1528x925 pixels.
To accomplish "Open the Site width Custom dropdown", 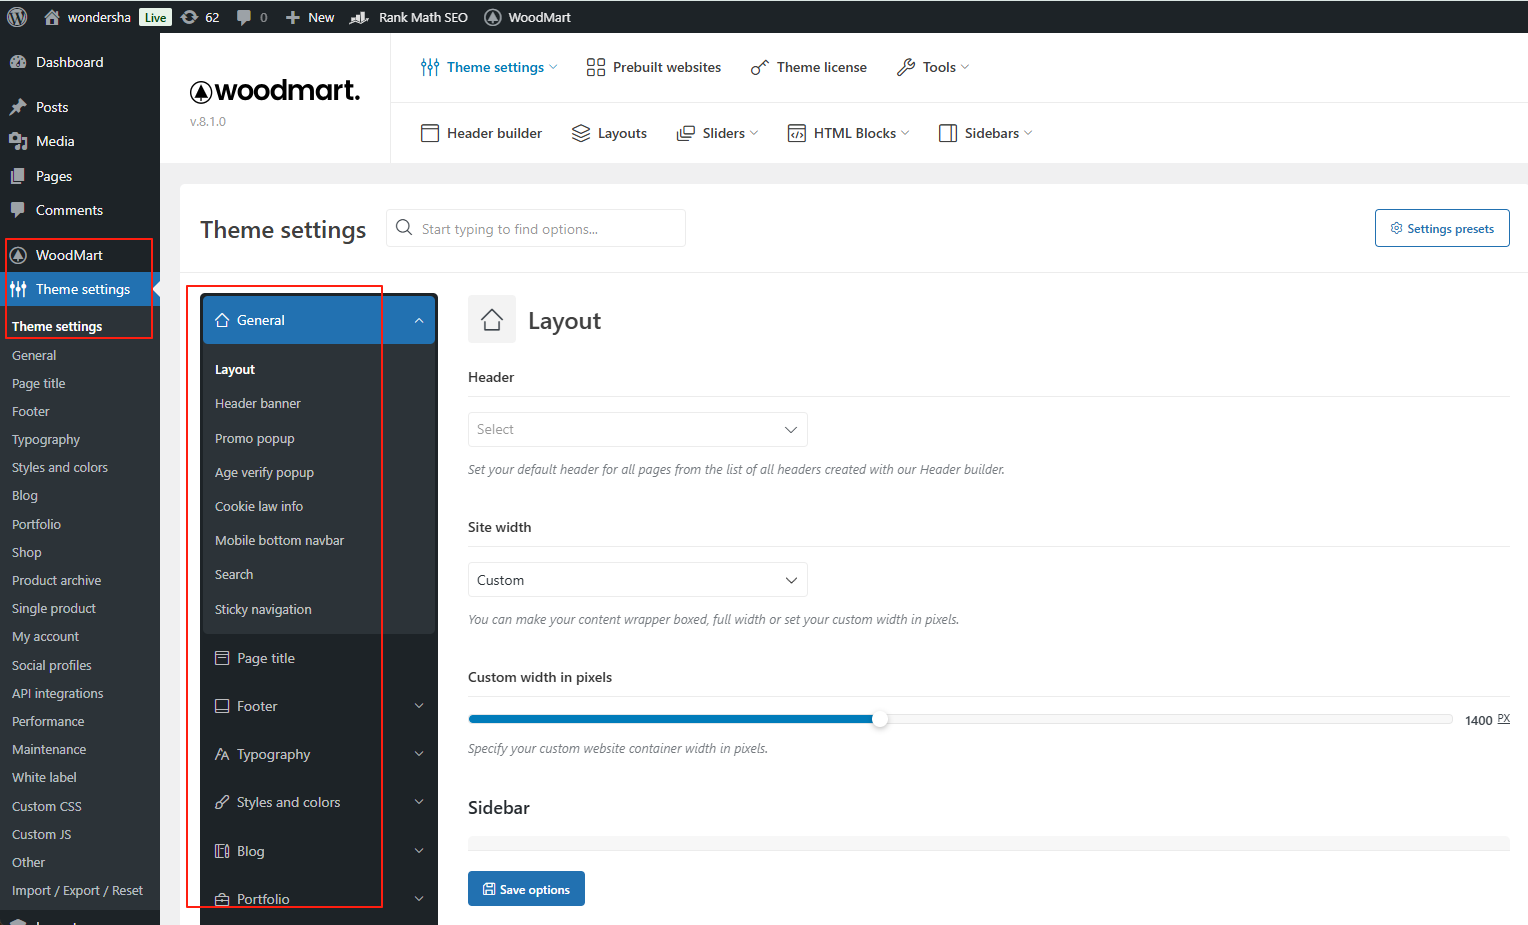I will (637, 580).
